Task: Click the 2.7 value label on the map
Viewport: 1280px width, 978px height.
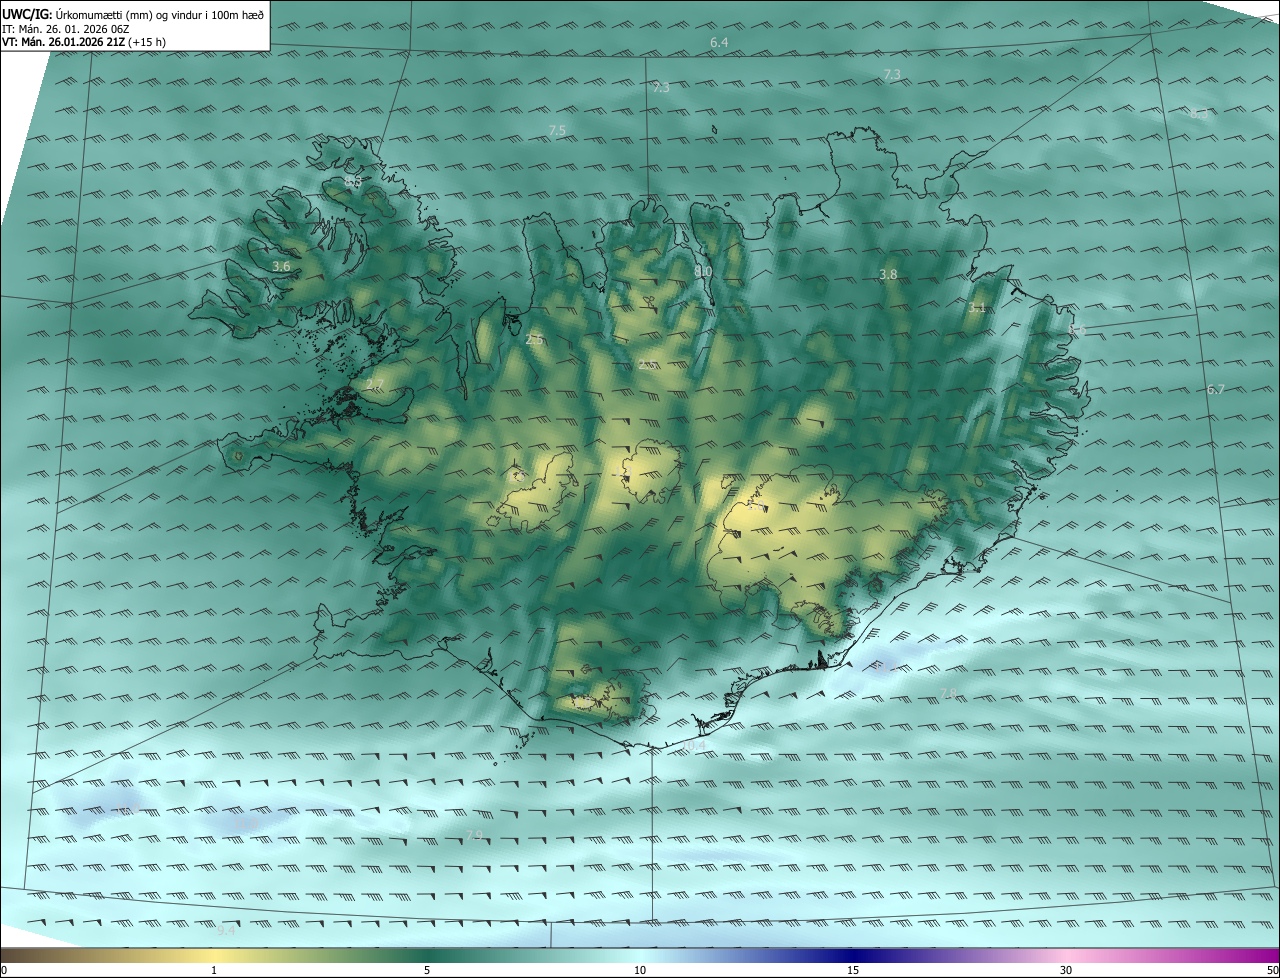Action: pyautogui.click(x=375, y=385)
